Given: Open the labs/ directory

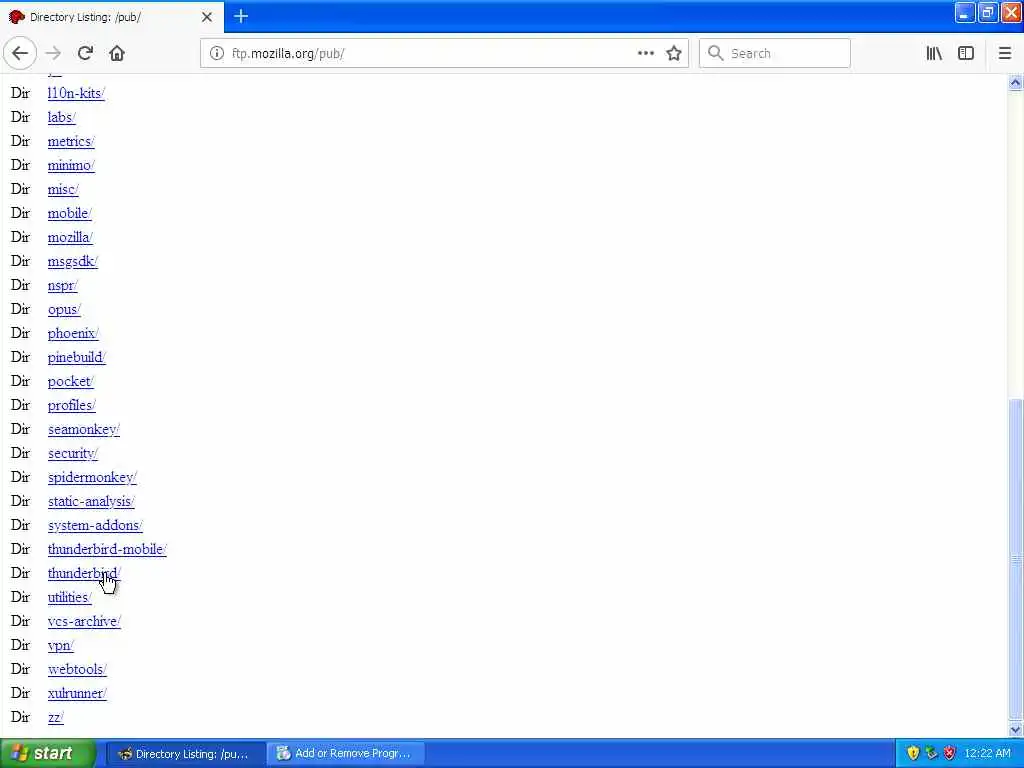Looking at the screenshot, I should click(61, 118).
